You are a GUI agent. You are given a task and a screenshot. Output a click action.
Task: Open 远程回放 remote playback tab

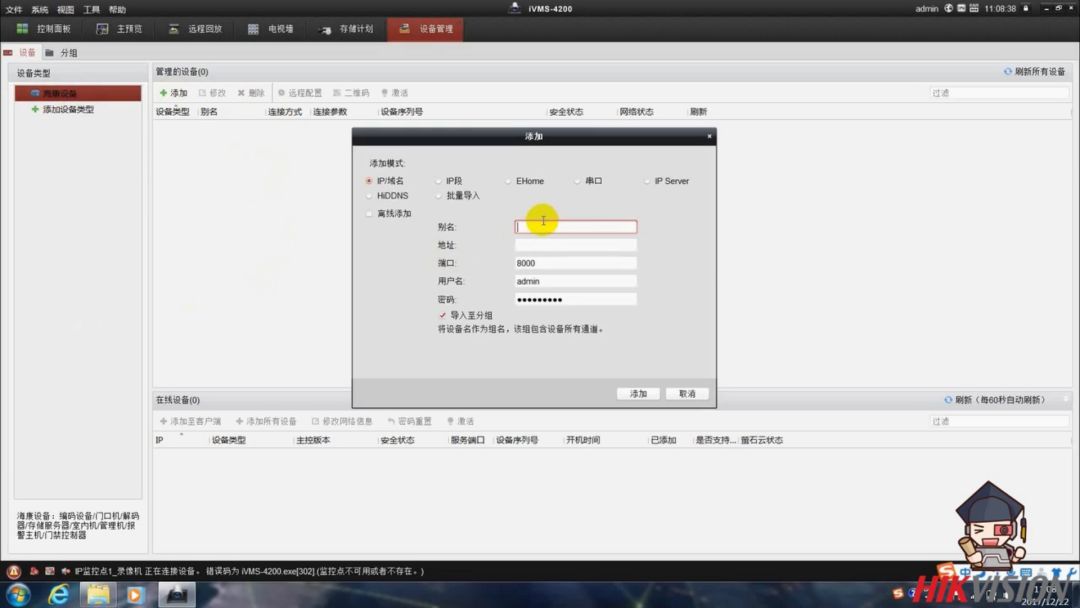tap(196, 29)
